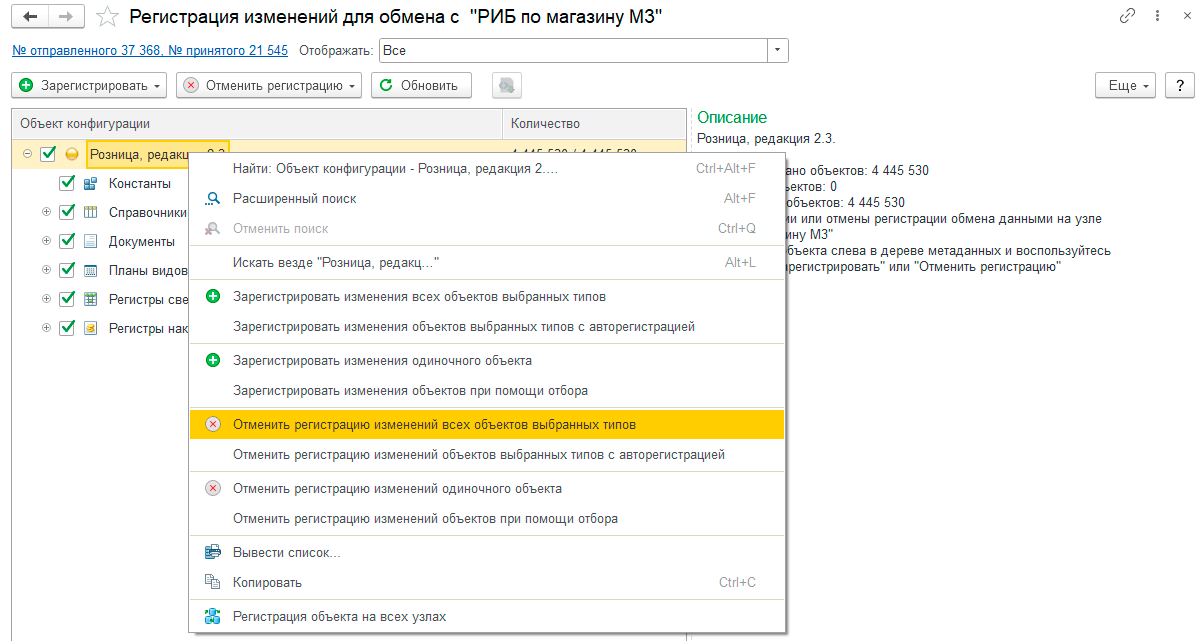The height and width of the screenshot is (641, 1204).
Task: Click the Описание heading text
Action: click(x=732, y=118)
